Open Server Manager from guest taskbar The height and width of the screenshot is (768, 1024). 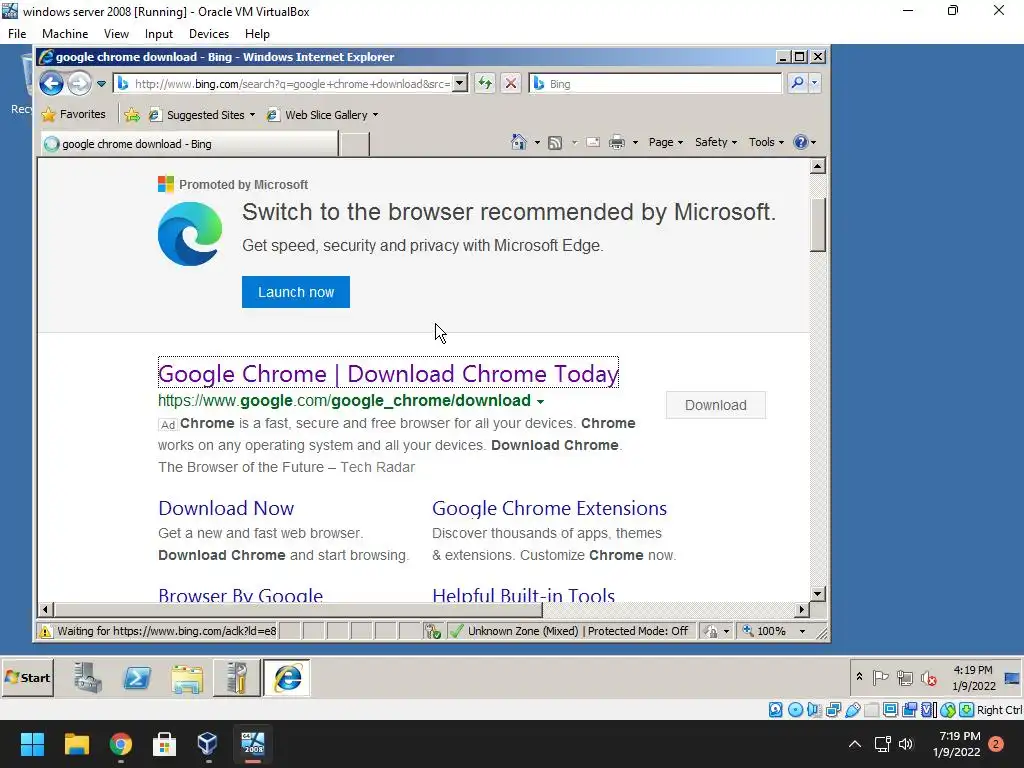(x=88, y=677)
